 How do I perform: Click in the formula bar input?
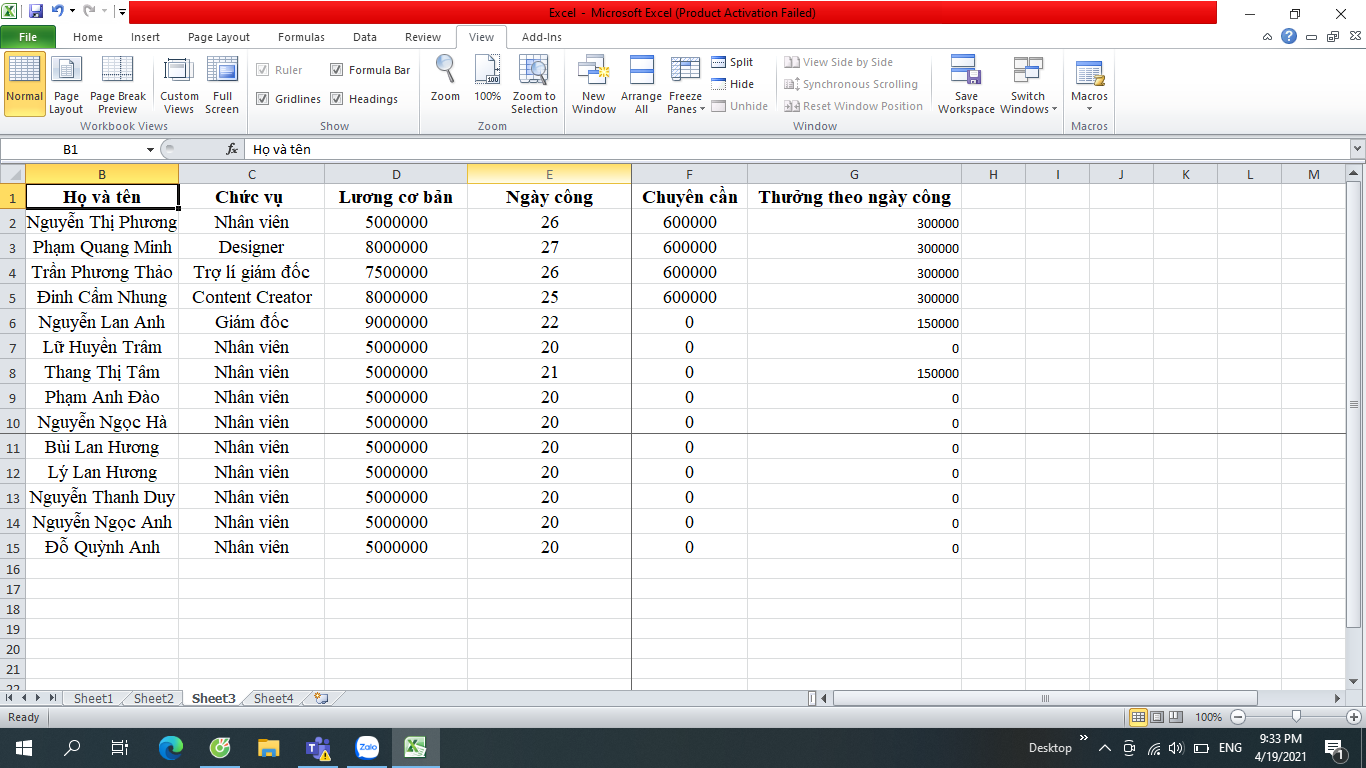click(x=797, y=149)
